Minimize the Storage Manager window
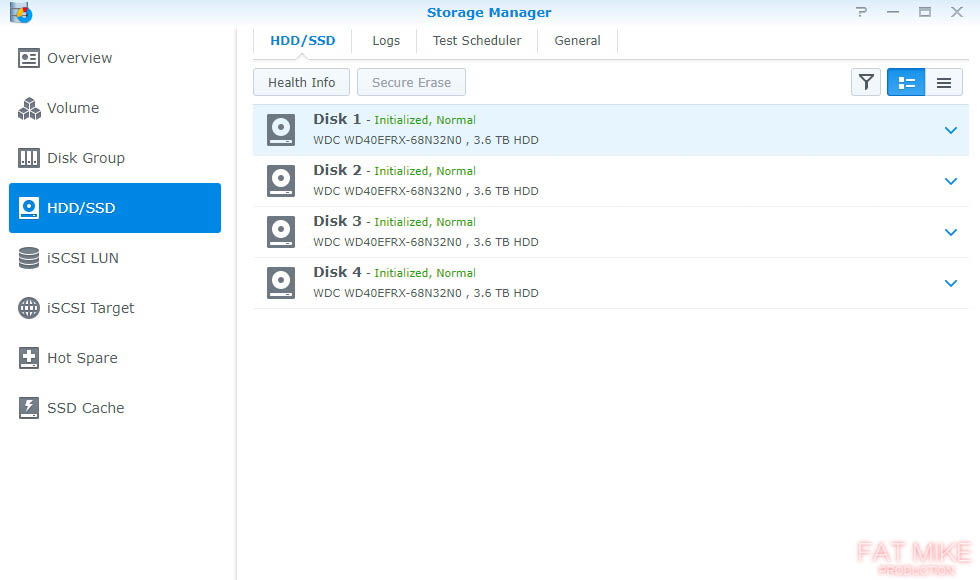This screenshot has width=980, height=580. pos(892,12)
